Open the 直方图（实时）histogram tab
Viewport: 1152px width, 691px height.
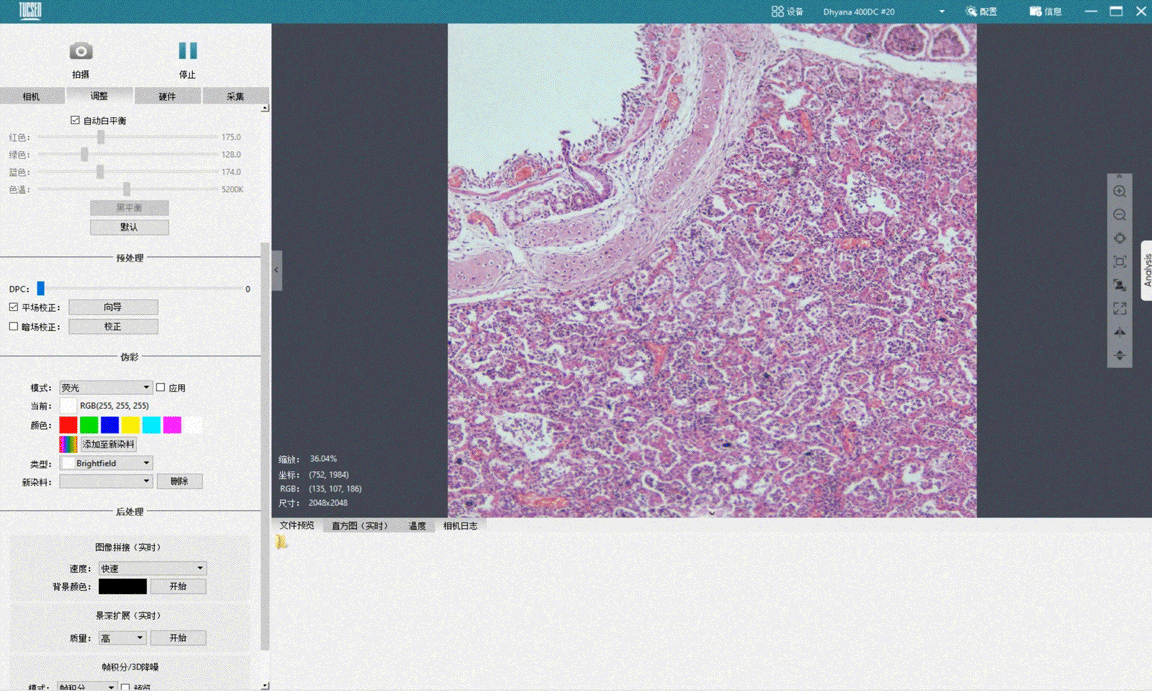pyautogui.click(x=360, y=526)
